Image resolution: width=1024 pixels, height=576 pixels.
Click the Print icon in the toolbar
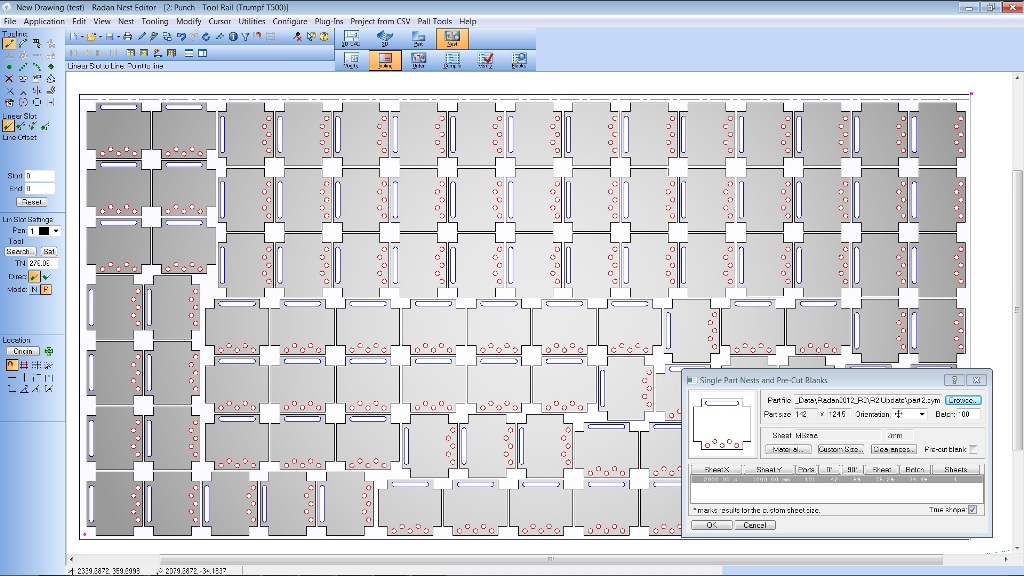(x=127, y=37)
